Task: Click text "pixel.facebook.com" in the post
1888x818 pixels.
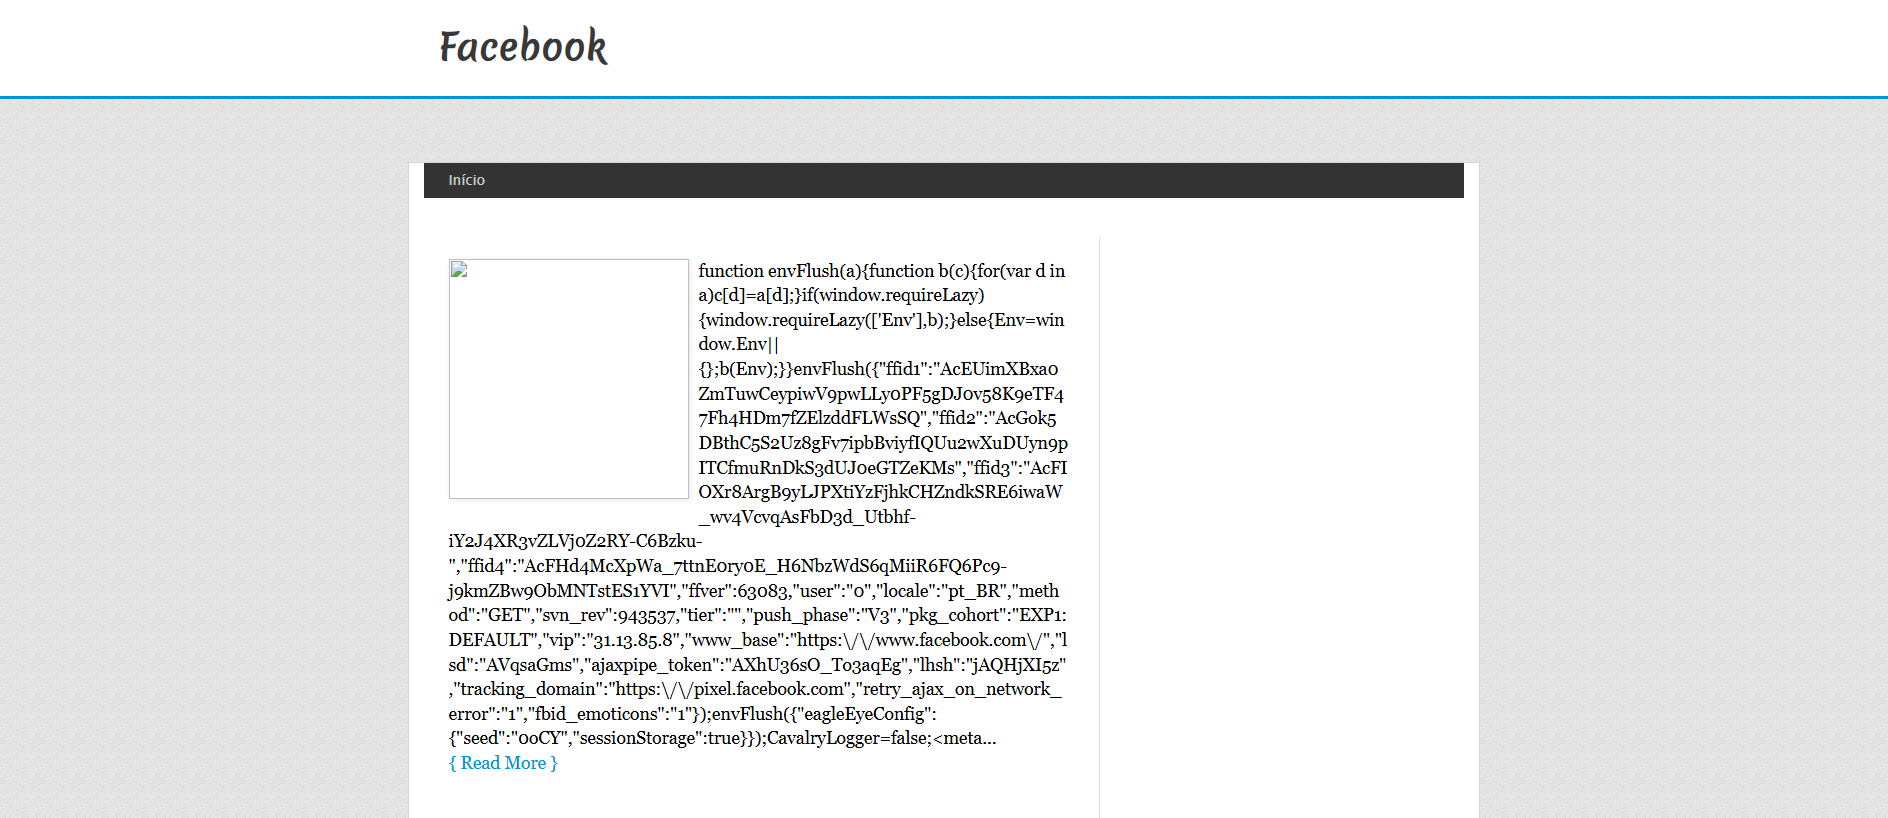Action: click(x=769, y=689)
